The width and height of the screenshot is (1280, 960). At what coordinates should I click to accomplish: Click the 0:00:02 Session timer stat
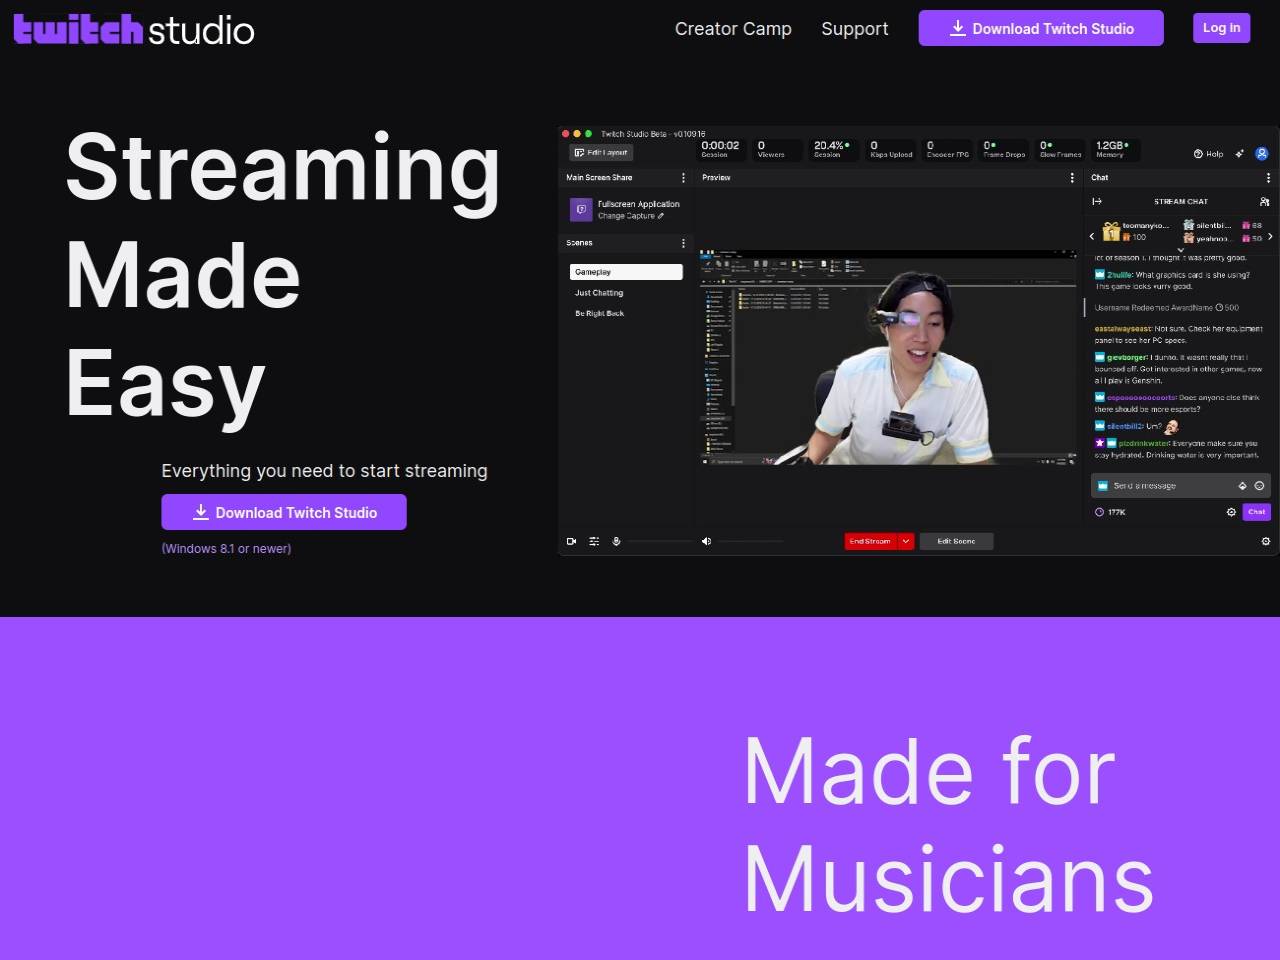point(720,149)
